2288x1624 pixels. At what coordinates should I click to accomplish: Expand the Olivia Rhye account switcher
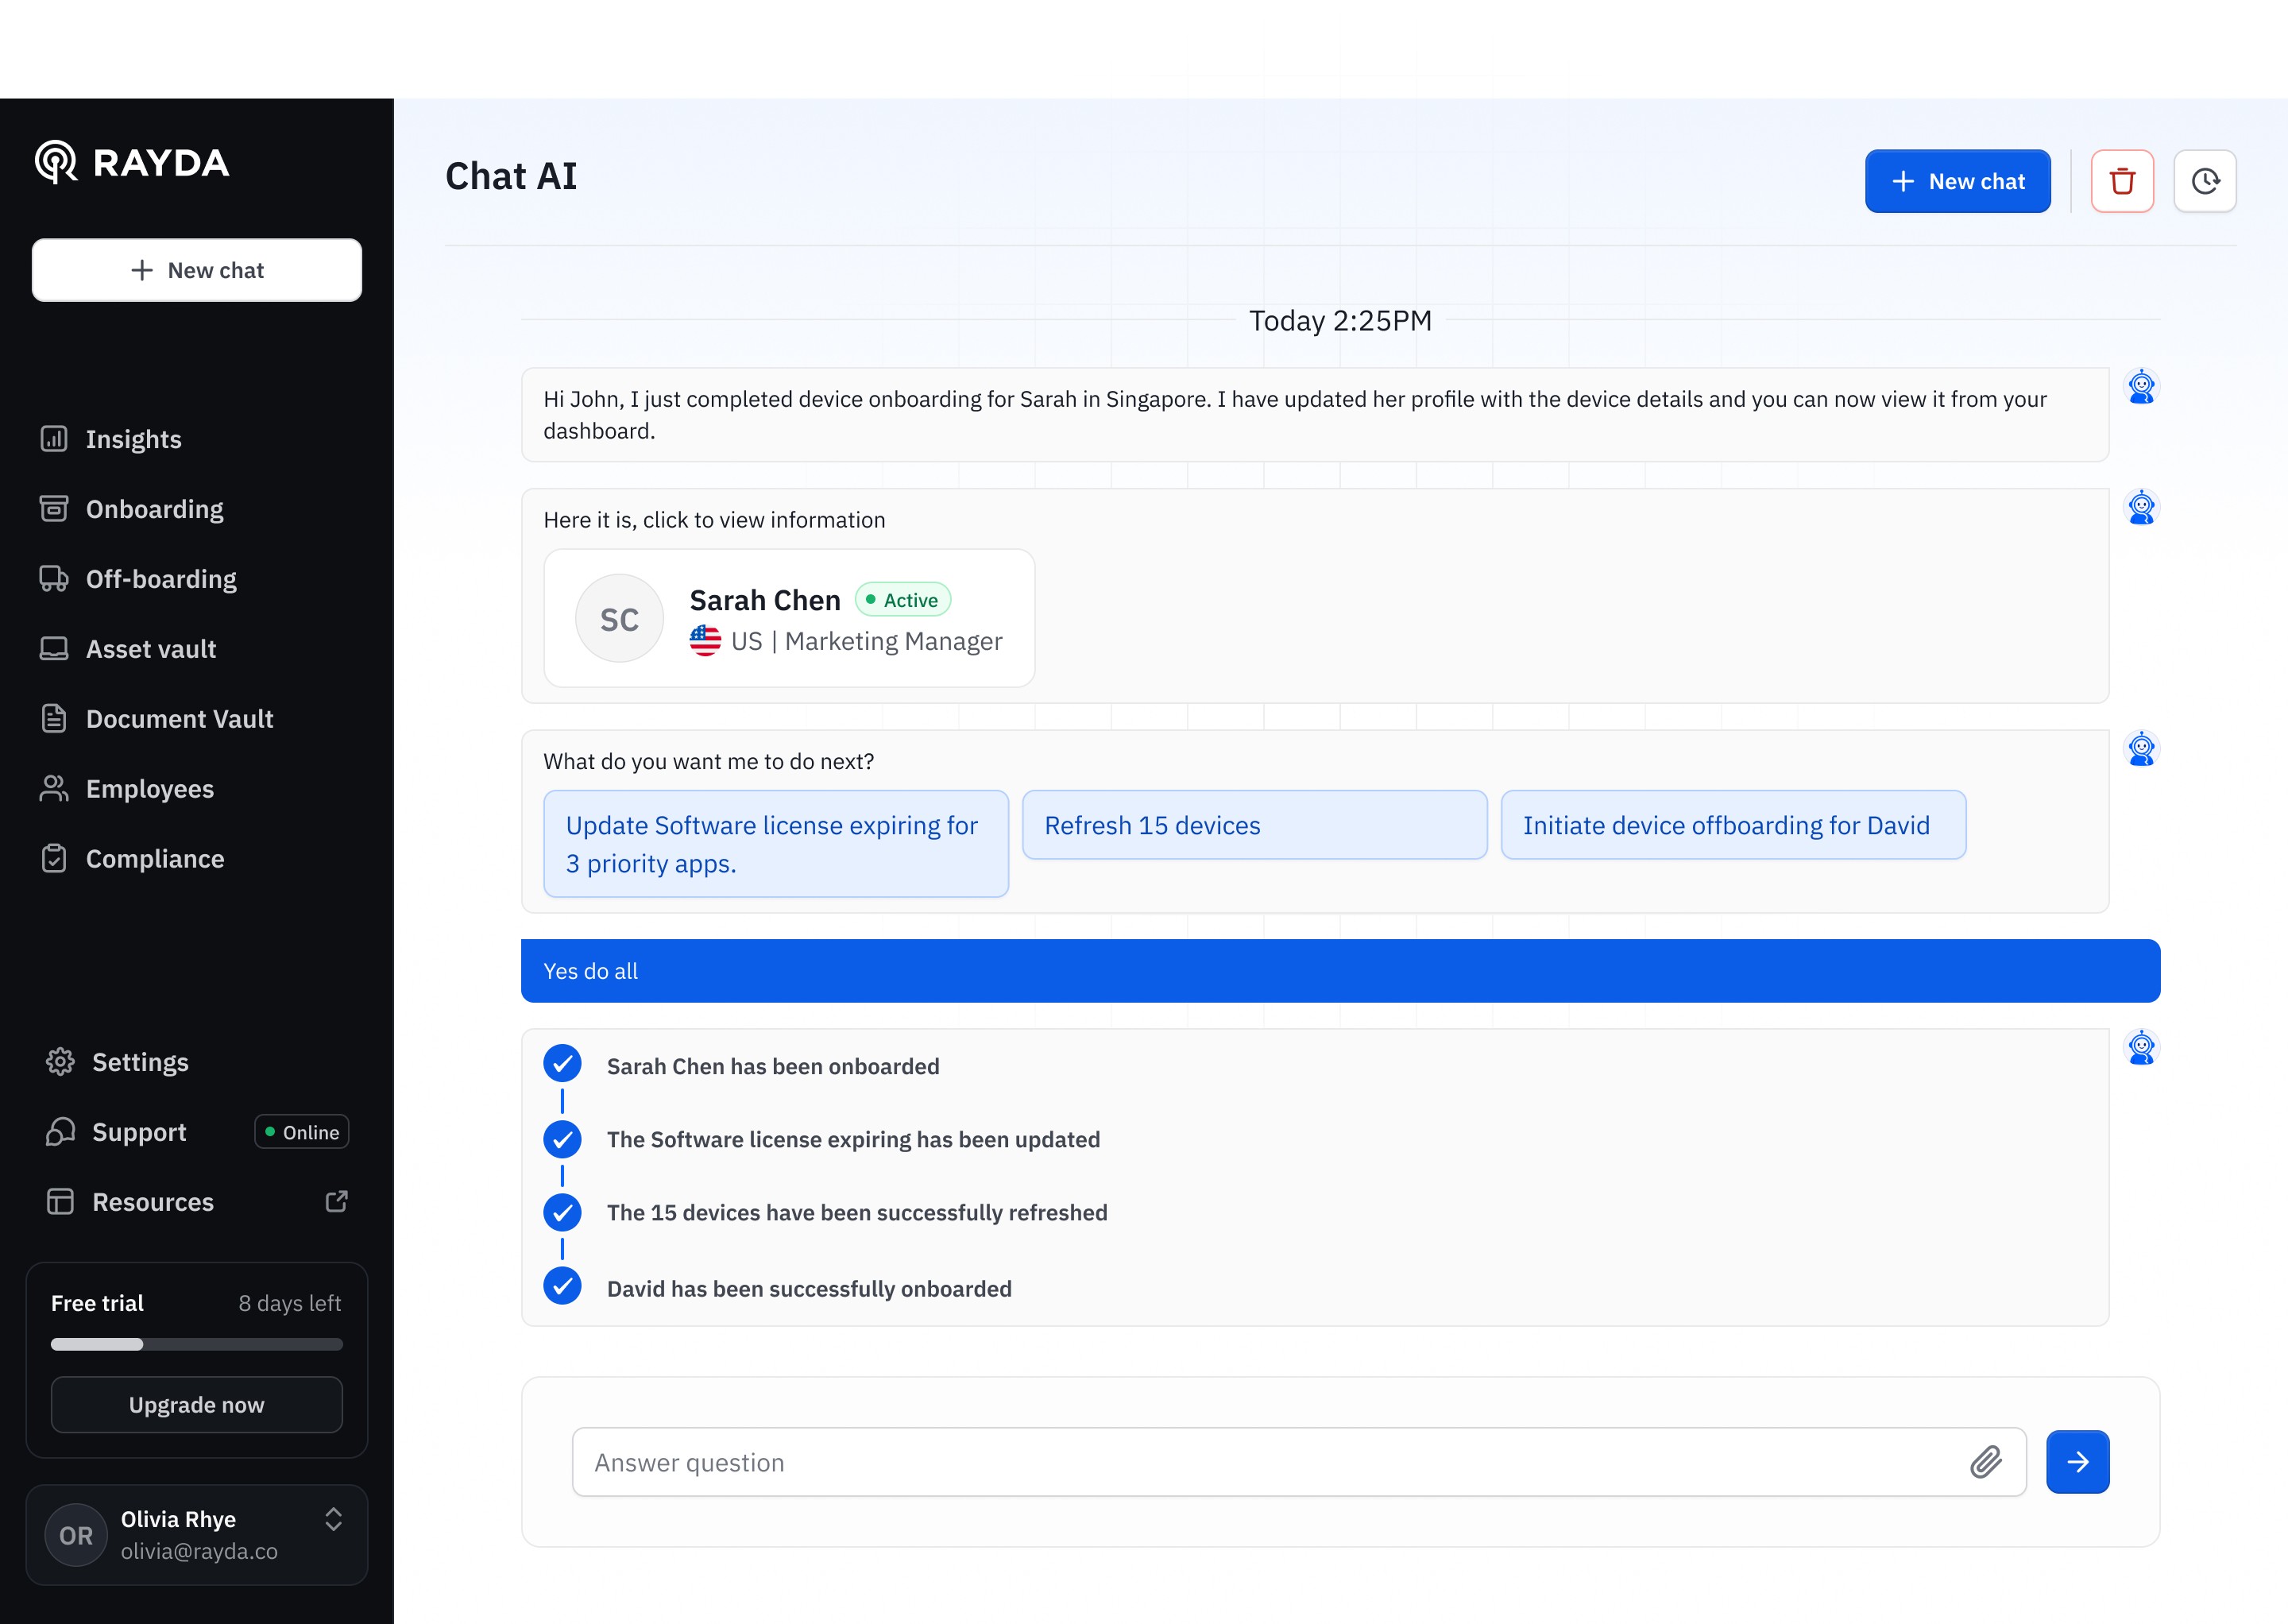333,1519
